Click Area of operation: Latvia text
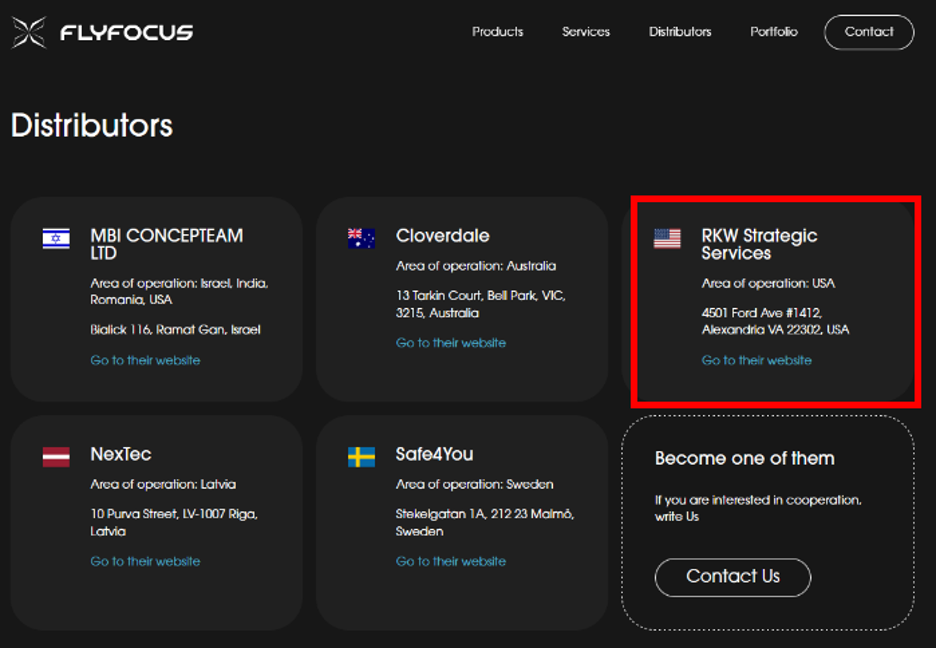Image resolution: width=936 pixels, height=648 pixels. [x=163, y=485]
